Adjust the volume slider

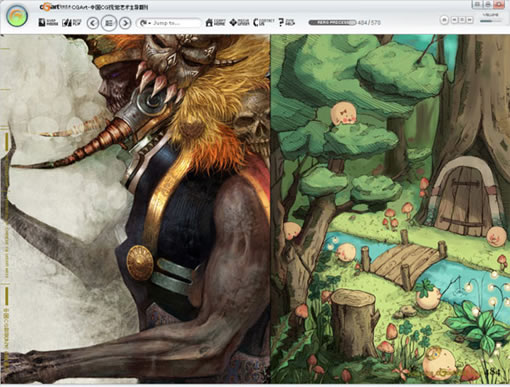point(491,21)
